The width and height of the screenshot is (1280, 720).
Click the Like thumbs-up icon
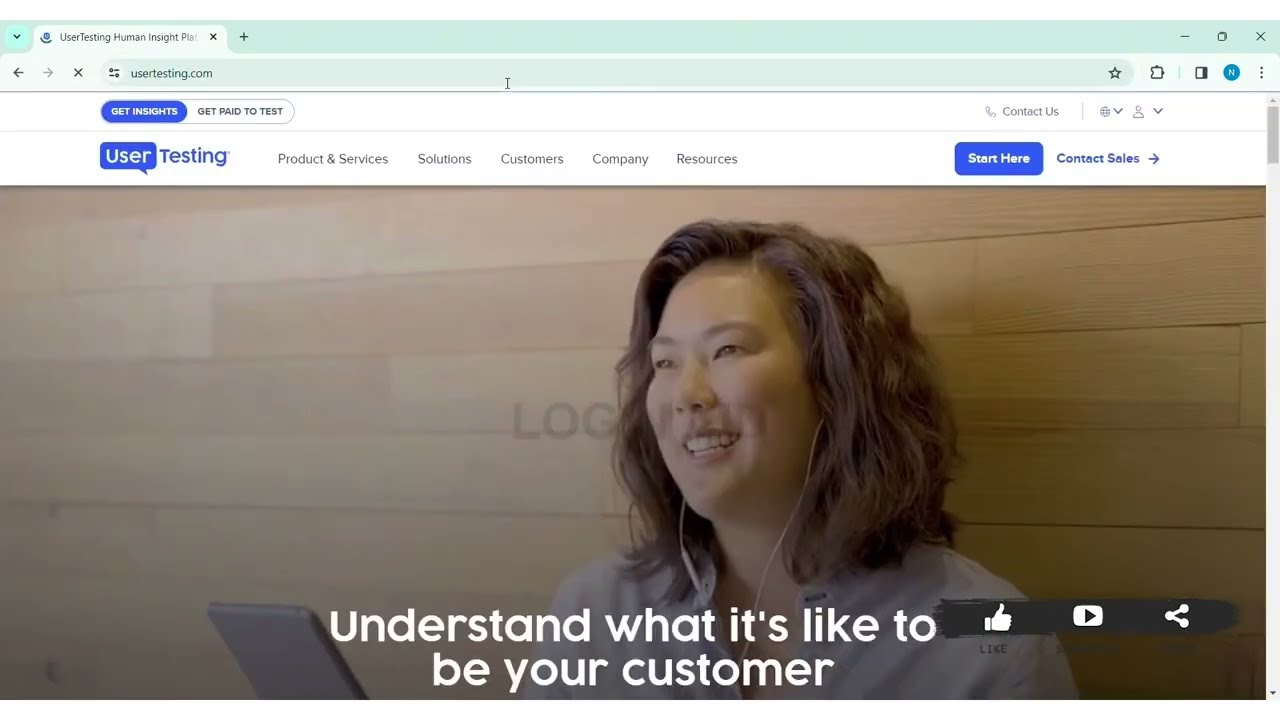[997, 619]
